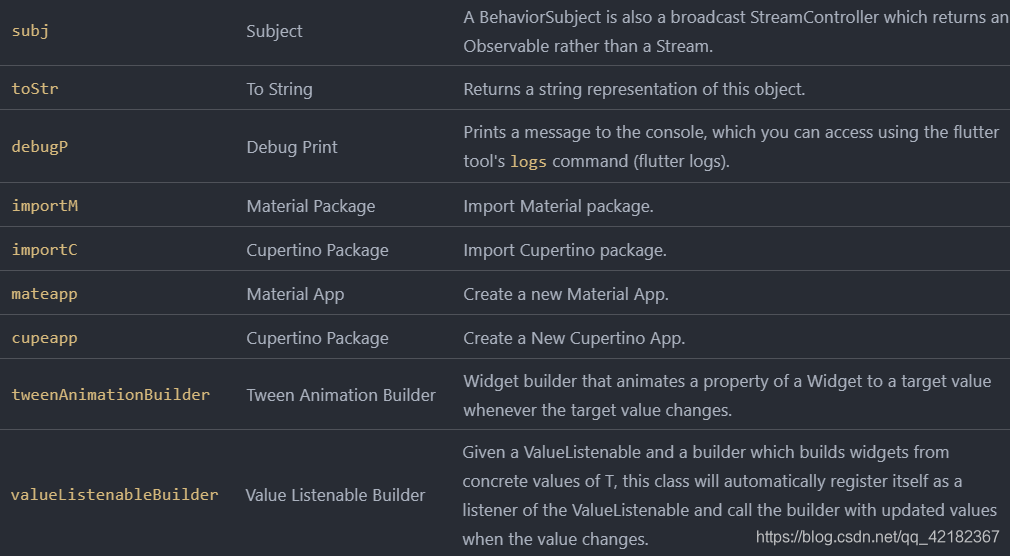The height and width of the screenshot is (556, 1010).
Task: Click the importC snippet code
Action: [x=44, y=250]
